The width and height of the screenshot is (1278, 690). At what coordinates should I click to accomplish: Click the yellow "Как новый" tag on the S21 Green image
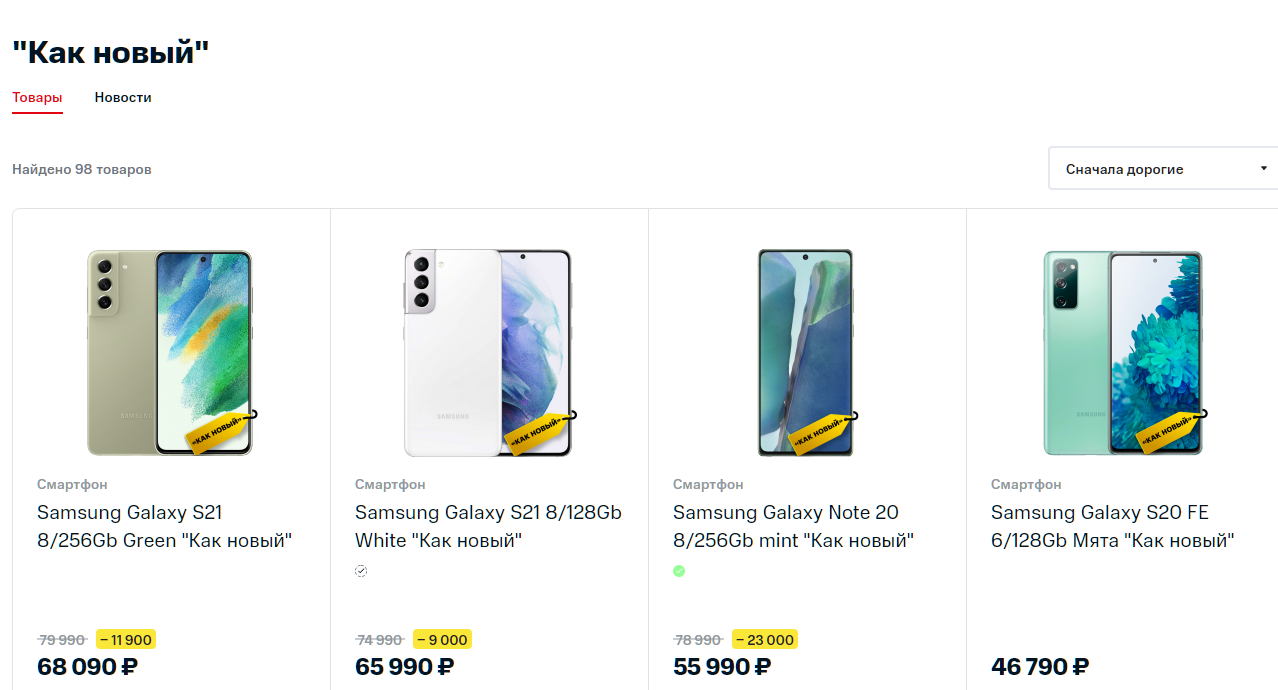point(218,432)
